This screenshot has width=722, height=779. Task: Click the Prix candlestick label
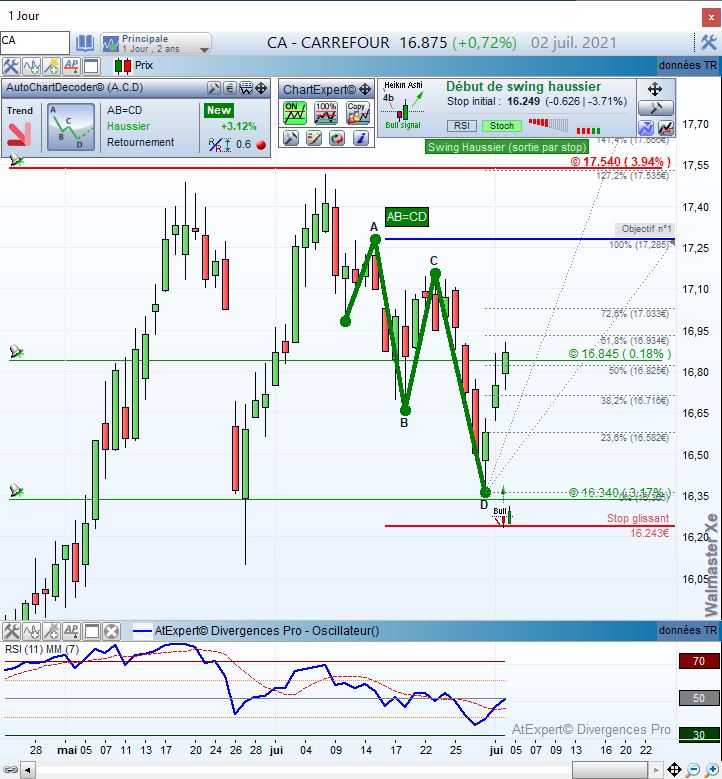[144, 66]
